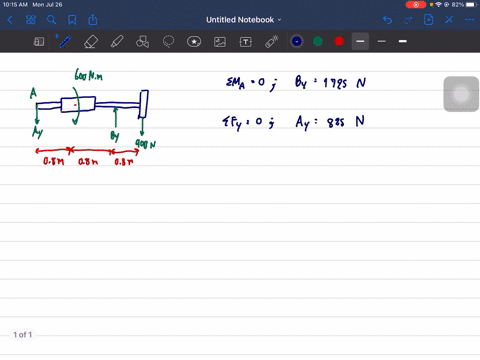Select the Highlighter tool
This screenshot has height=360, width=480.
click(117, 42)
